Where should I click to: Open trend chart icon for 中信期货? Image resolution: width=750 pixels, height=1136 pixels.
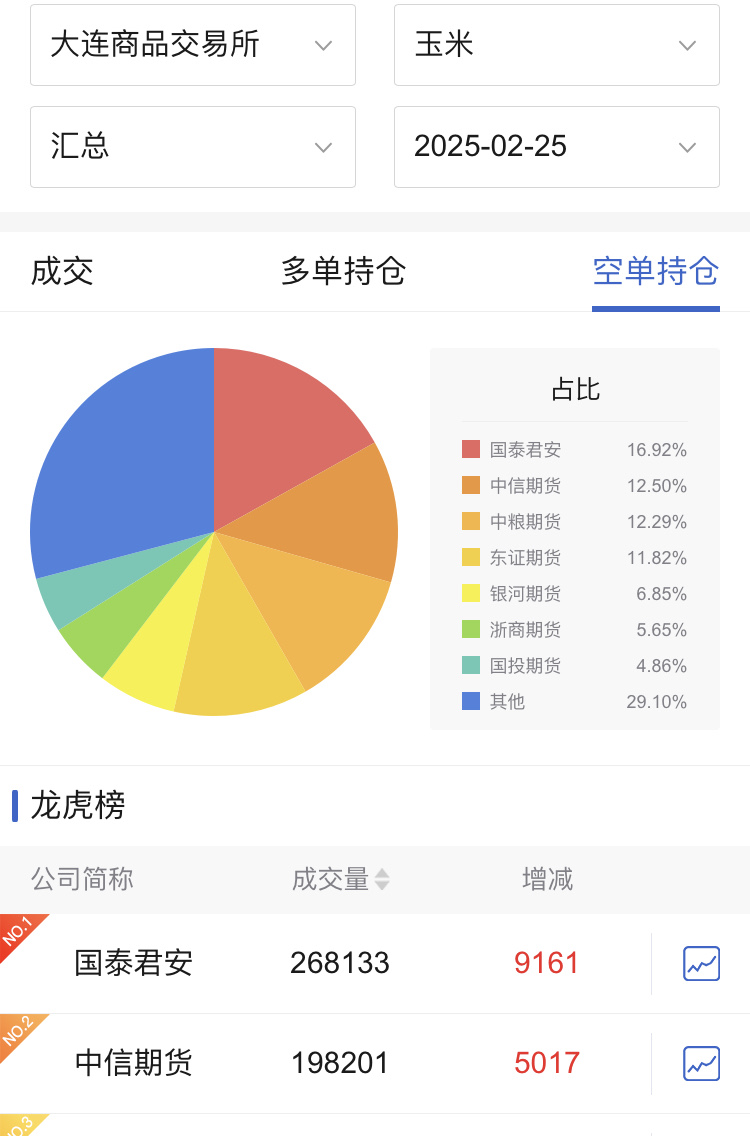(x=701, y=1063)
